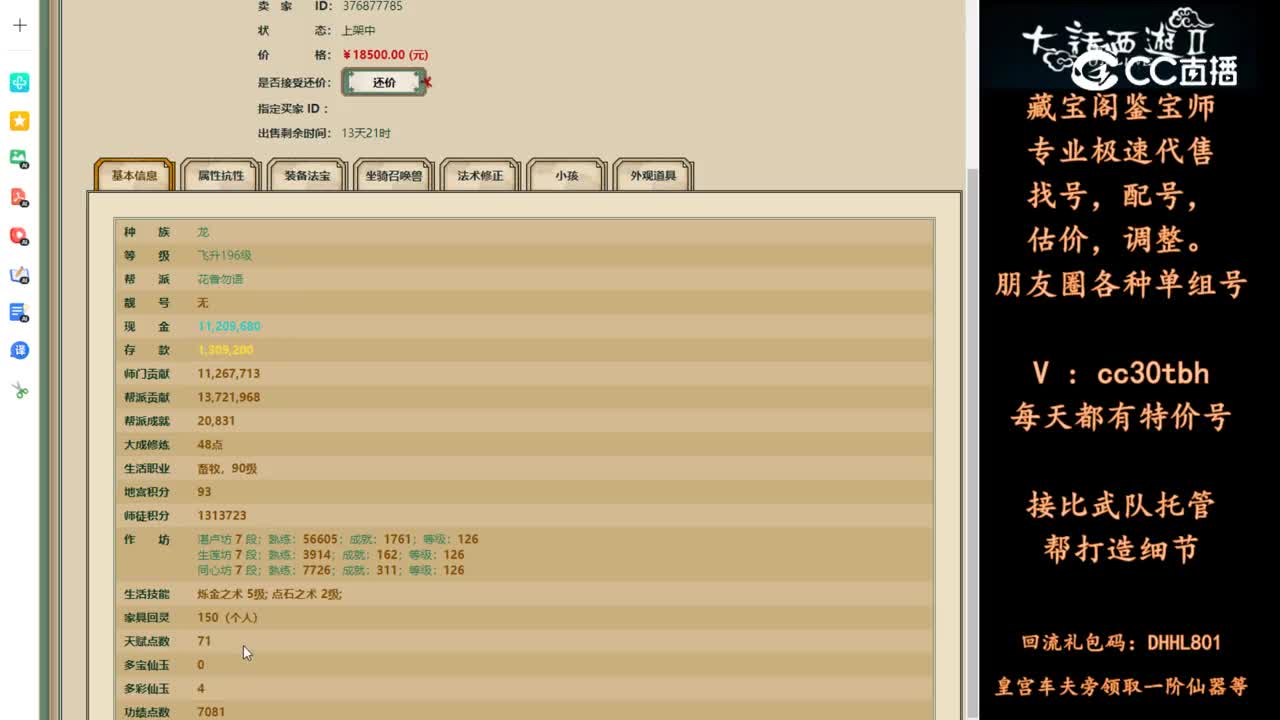Screen dimensions: 1280x720
Task: Click the gift code text DHHL801
Action: pos(1184,643)
